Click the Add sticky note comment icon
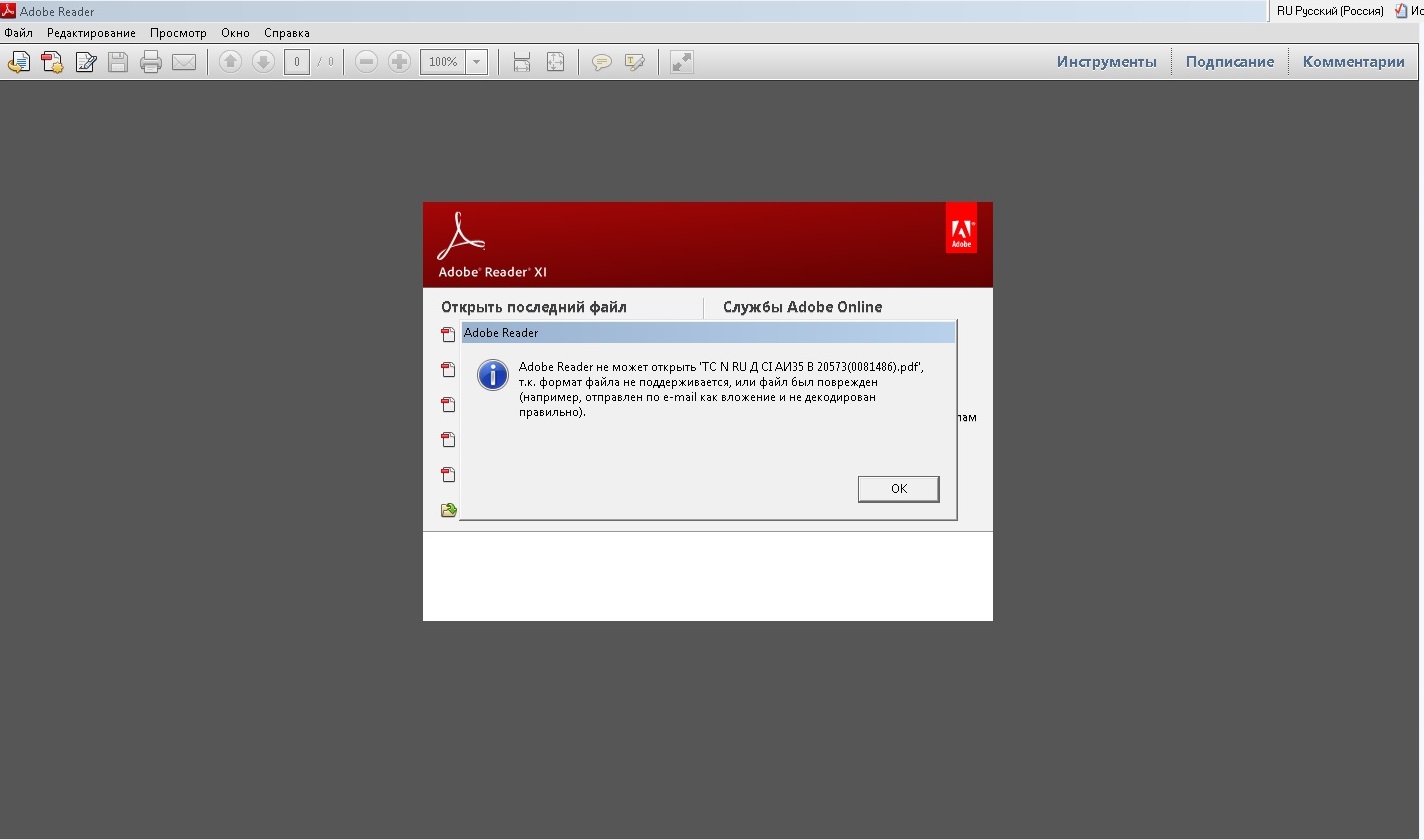 (602, 62)
